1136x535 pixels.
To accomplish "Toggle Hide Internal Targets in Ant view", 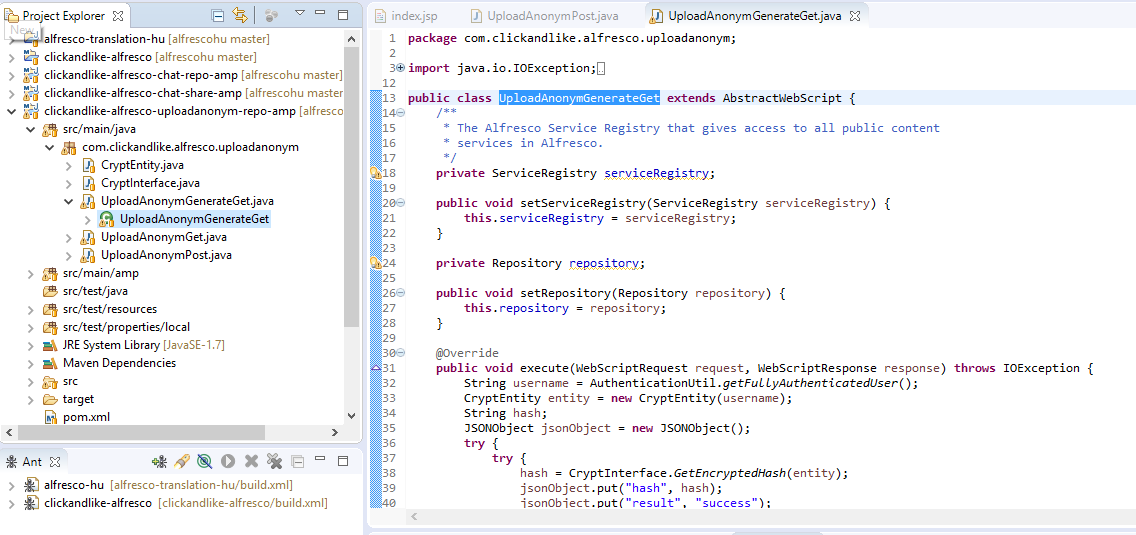I will tap(205, 461).
